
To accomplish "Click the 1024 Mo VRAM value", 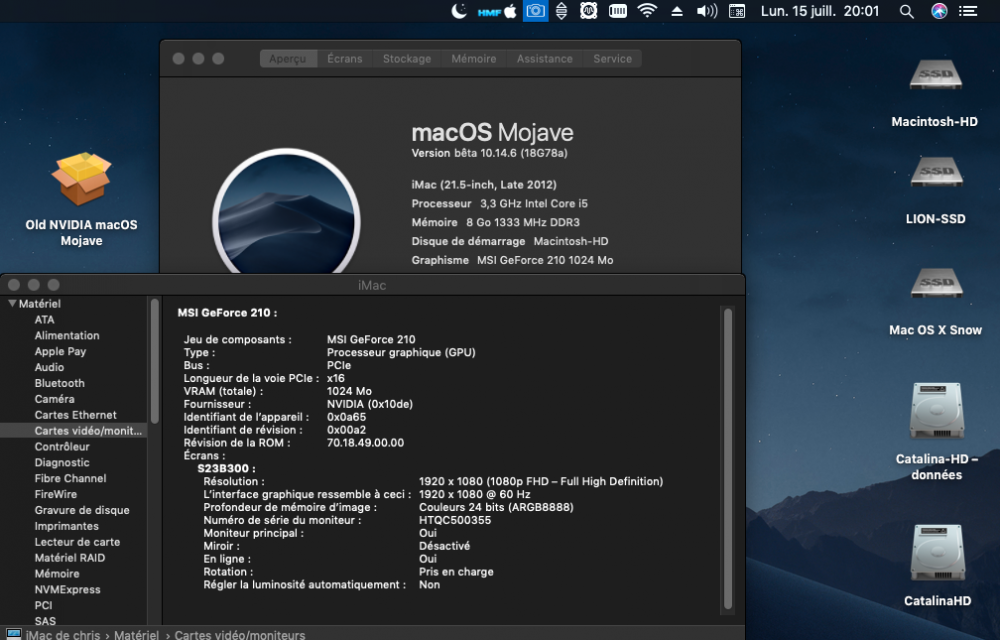I will tap(349, 391).
